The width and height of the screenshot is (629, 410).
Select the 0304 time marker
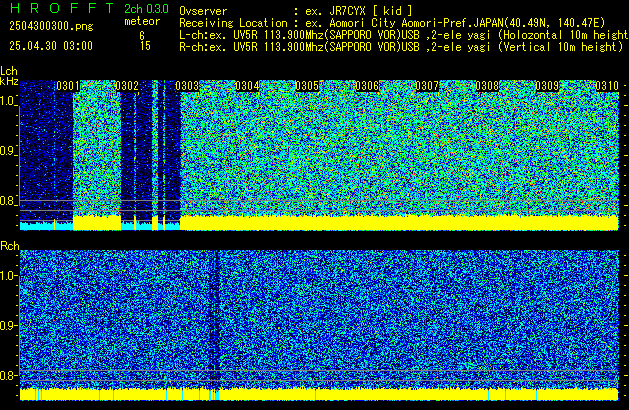(247, 86)
